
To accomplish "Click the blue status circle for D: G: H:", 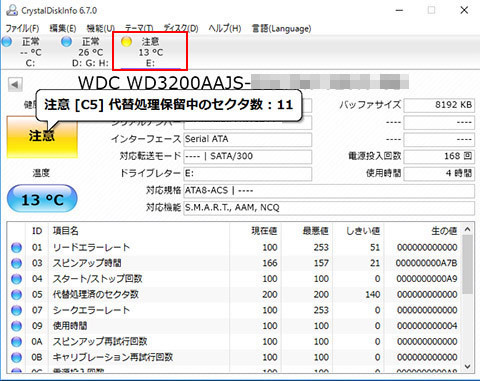I will [67, 42].
